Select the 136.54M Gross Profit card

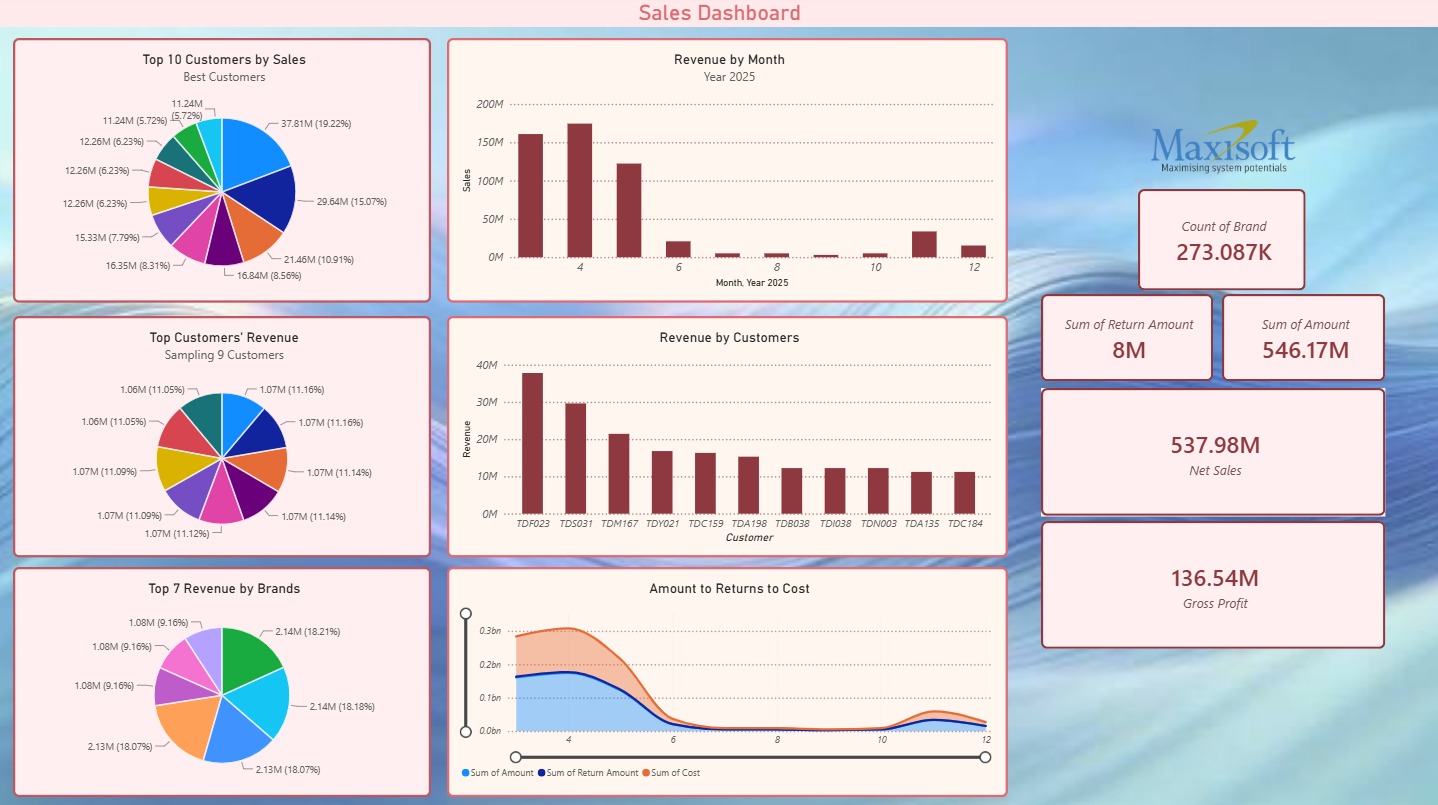coord(1213,585)
